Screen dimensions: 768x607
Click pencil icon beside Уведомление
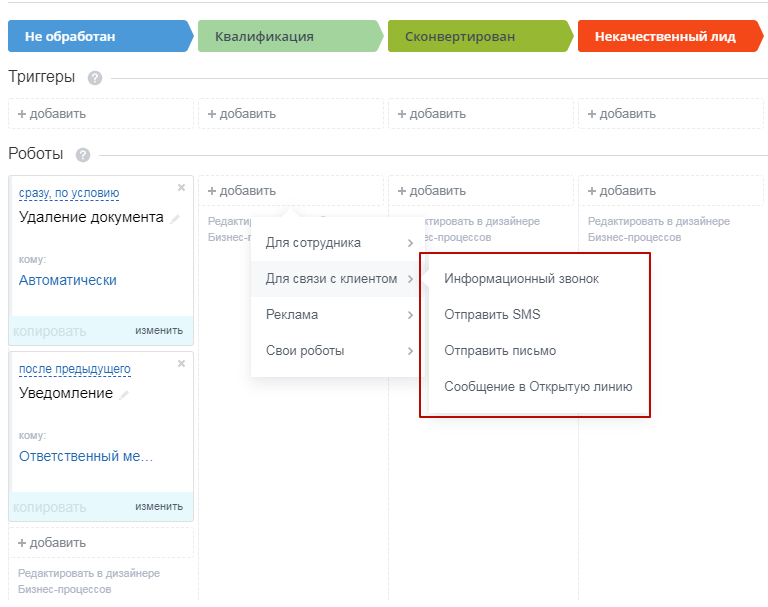(x=124, y=394)
